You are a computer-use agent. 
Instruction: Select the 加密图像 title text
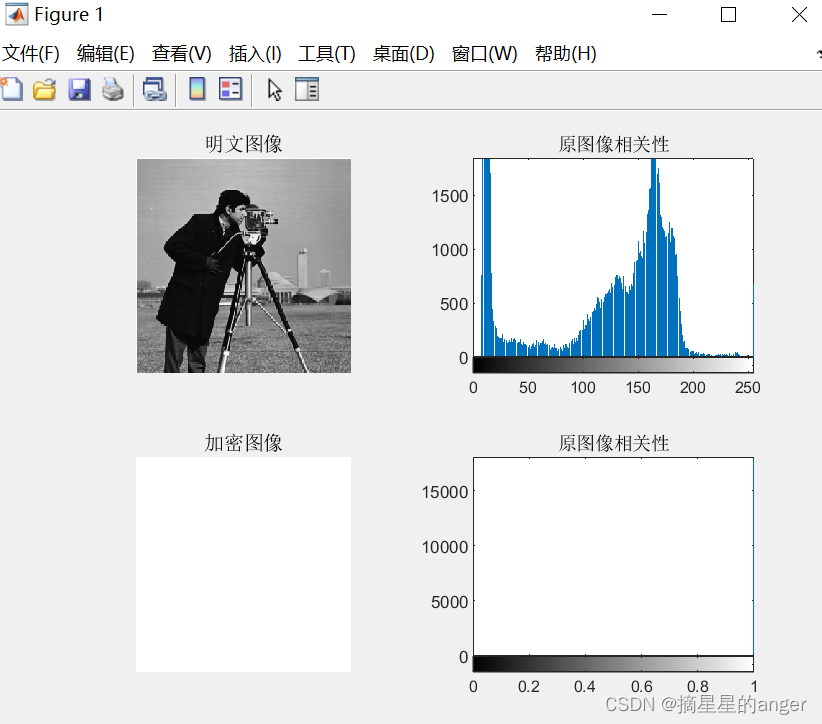pyautogui.click(x=244, y=443)
